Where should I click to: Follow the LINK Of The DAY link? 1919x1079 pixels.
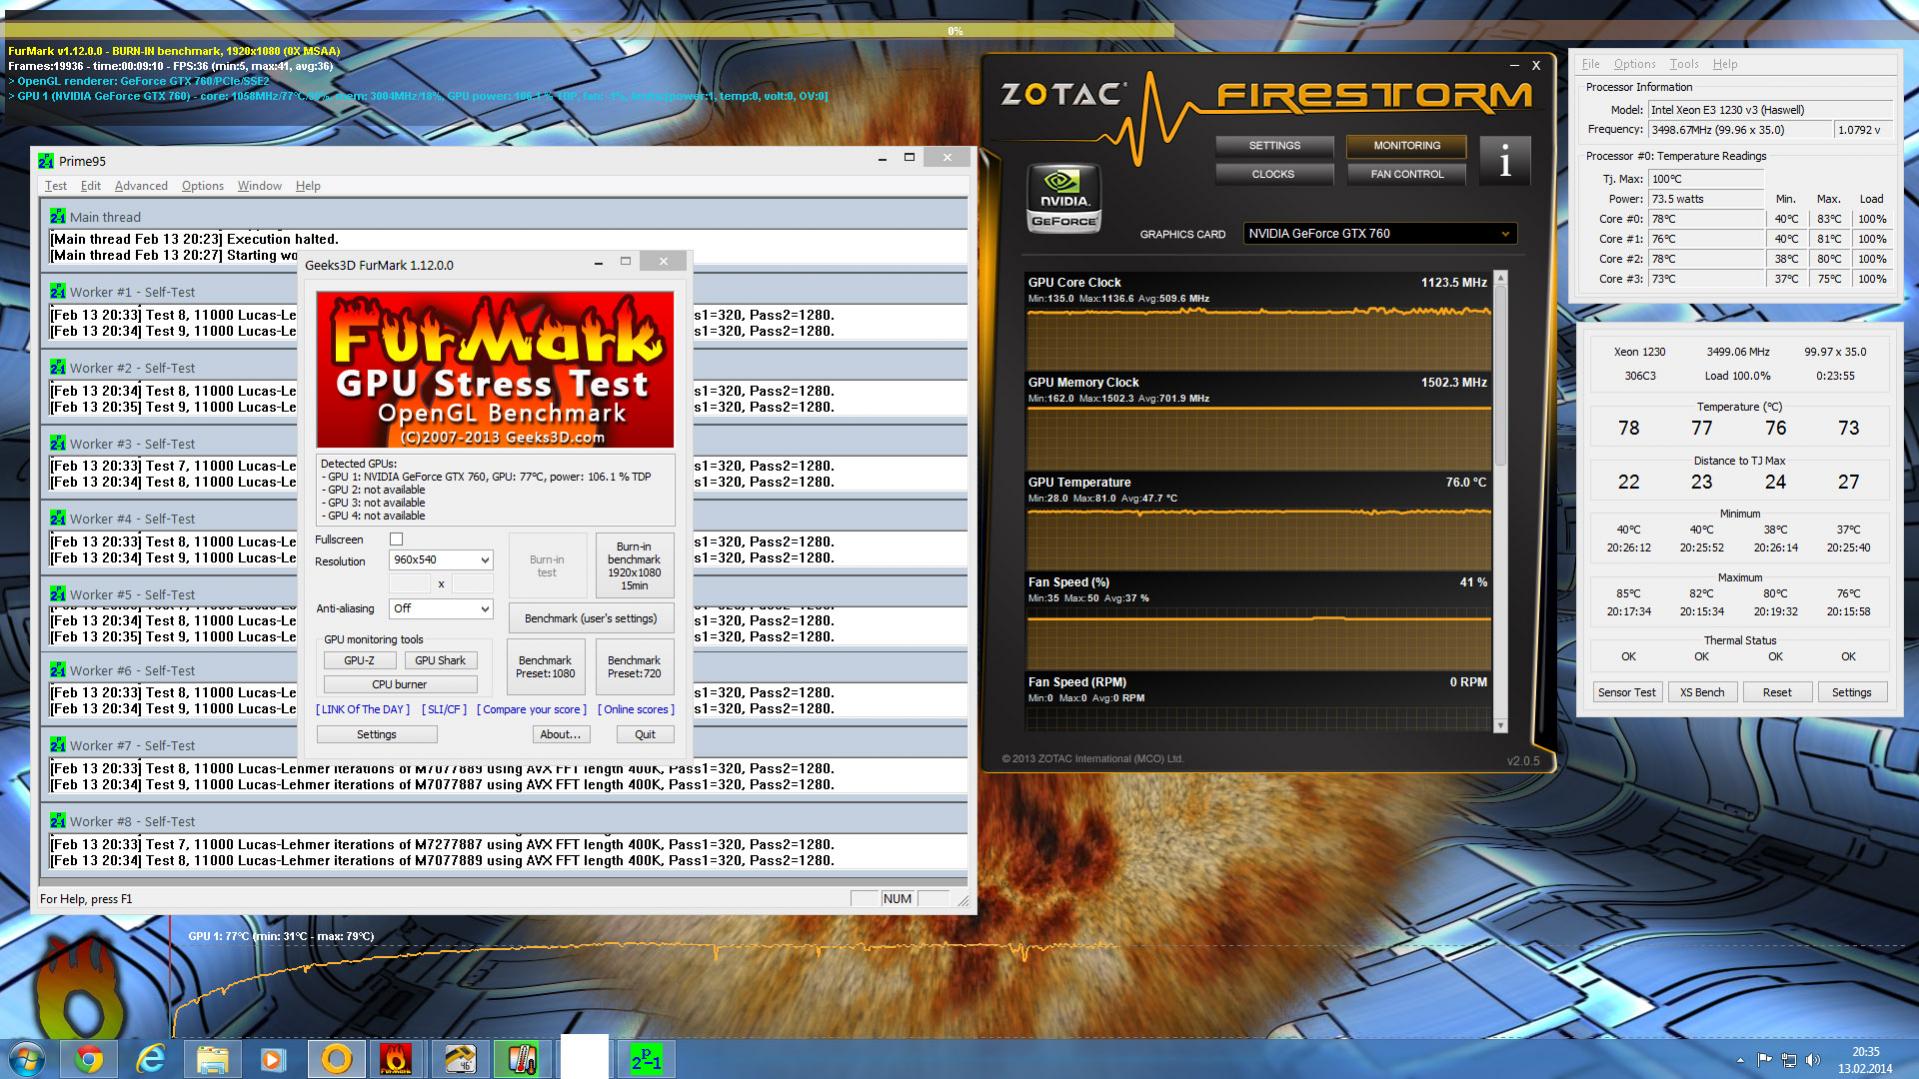point(362,709)
